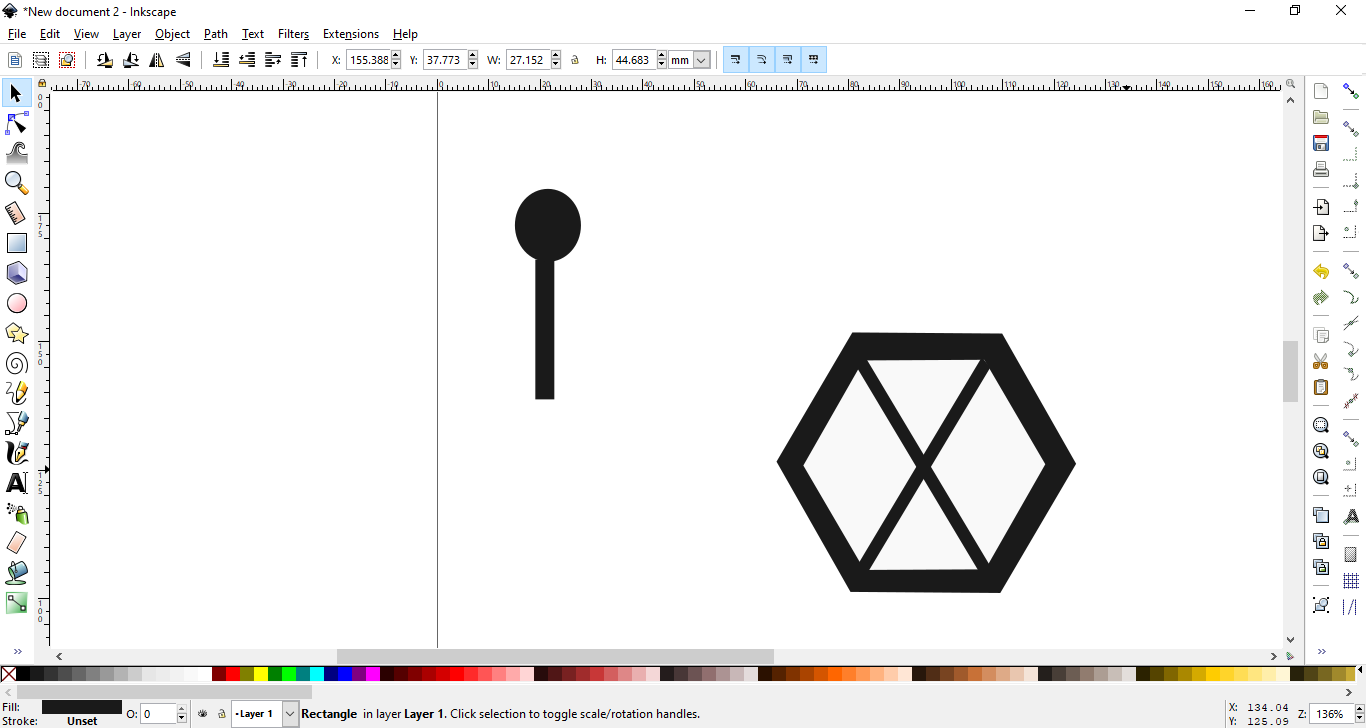1366x728 pixels.
Task: Rotate selection 90 degrees counterclockwise
Action: (x=104, y=59)
